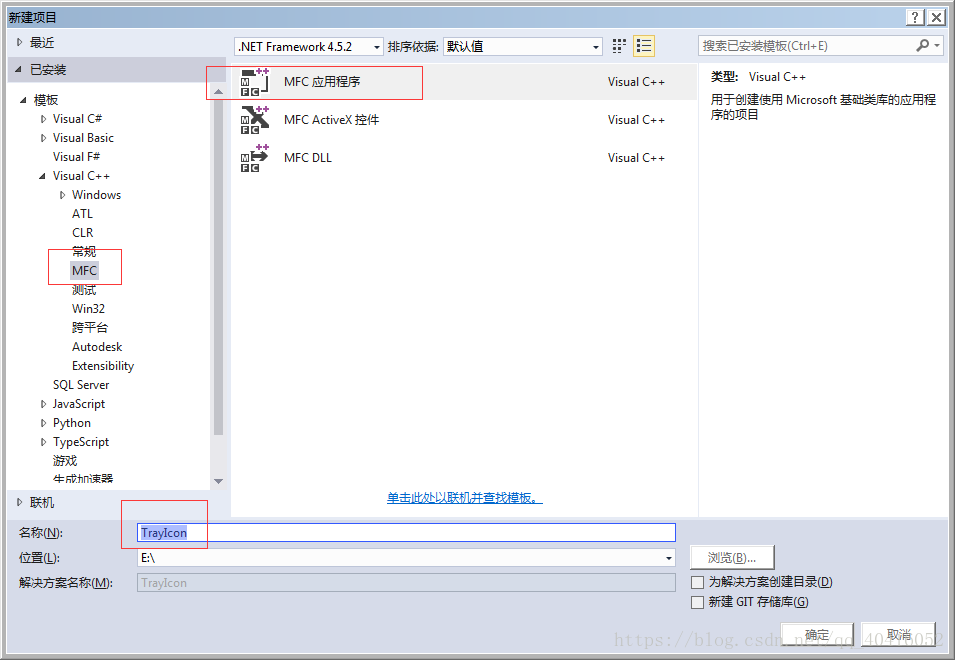Focus the 搜索已安装模板 search box
The width and height of the screenshot is (955, 660).
click(x=807, y=46)
